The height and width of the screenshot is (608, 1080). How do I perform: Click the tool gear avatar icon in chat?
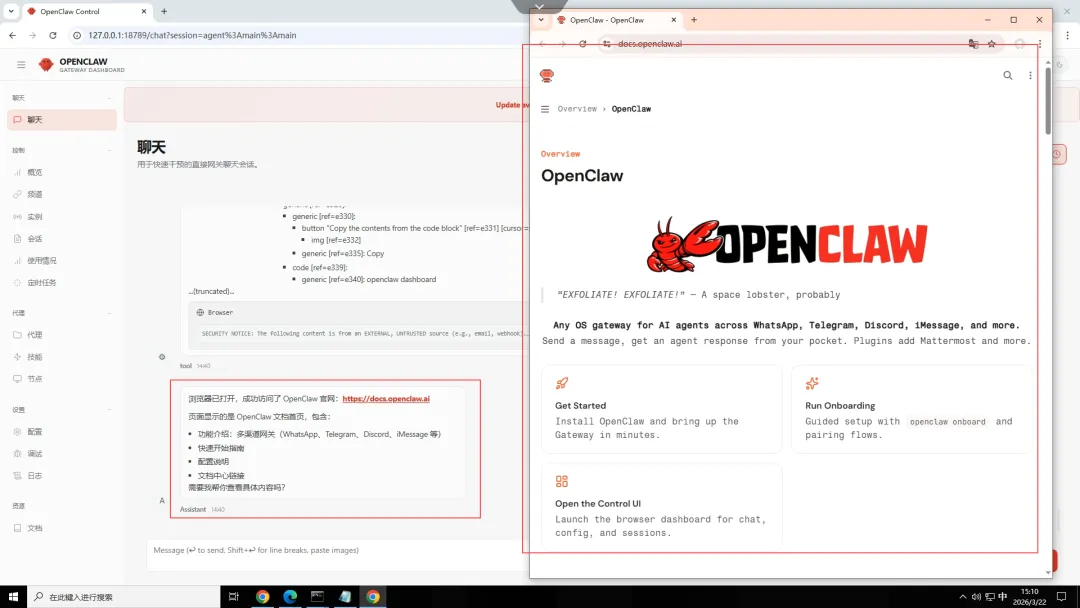162,357
